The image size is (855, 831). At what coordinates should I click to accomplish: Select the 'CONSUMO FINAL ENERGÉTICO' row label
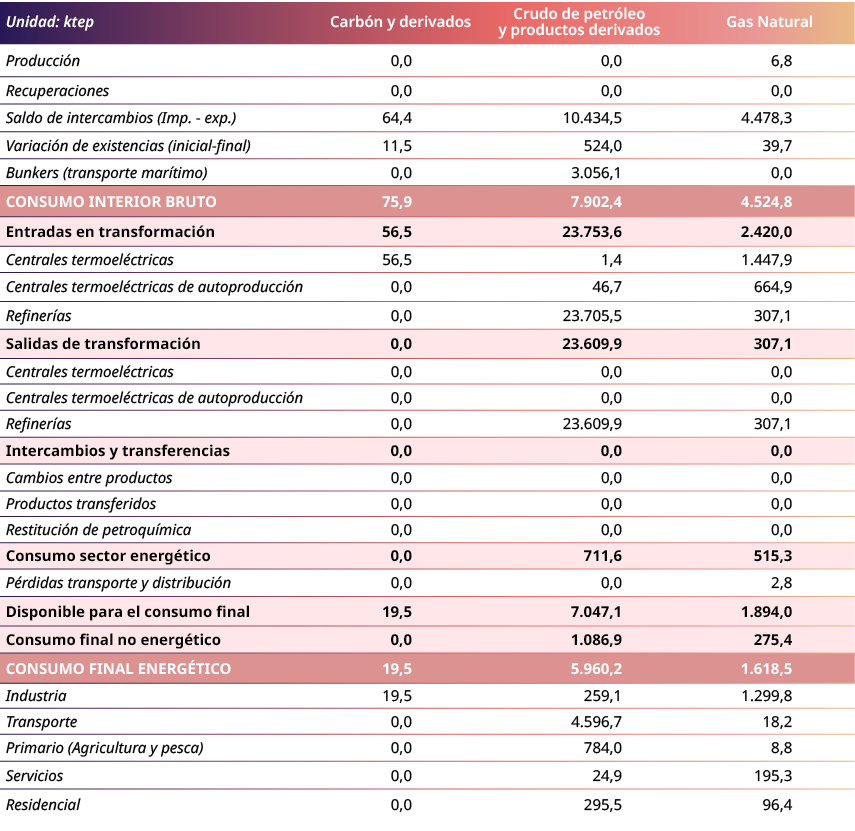pos(118,669)
